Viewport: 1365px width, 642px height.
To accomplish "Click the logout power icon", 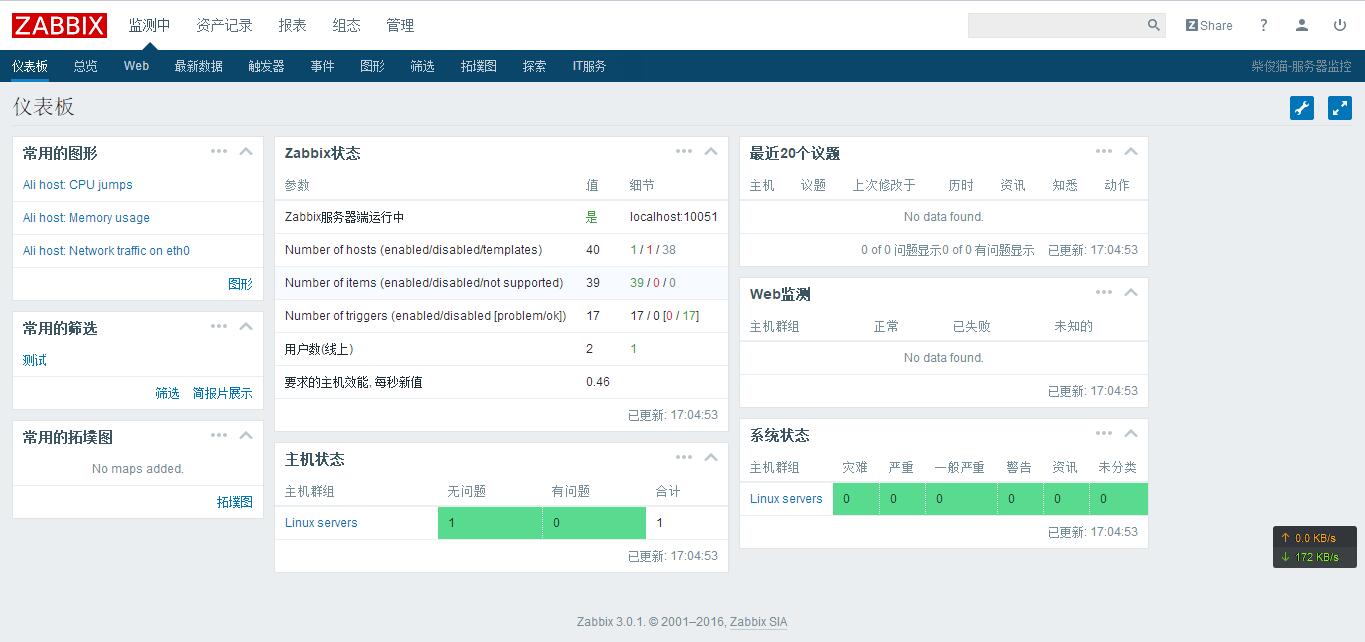I will coord(1340,25).
